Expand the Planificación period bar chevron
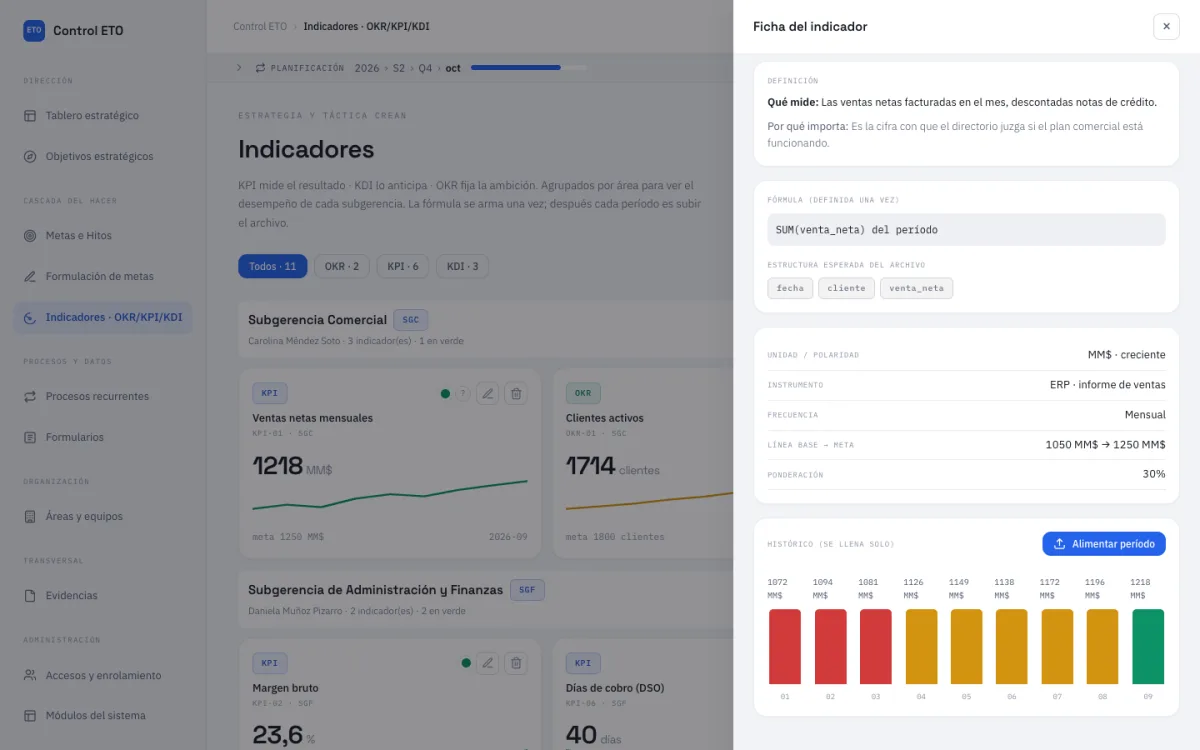Image resolution: width=1200 pixels, height=750 pixels. (239, 68)
